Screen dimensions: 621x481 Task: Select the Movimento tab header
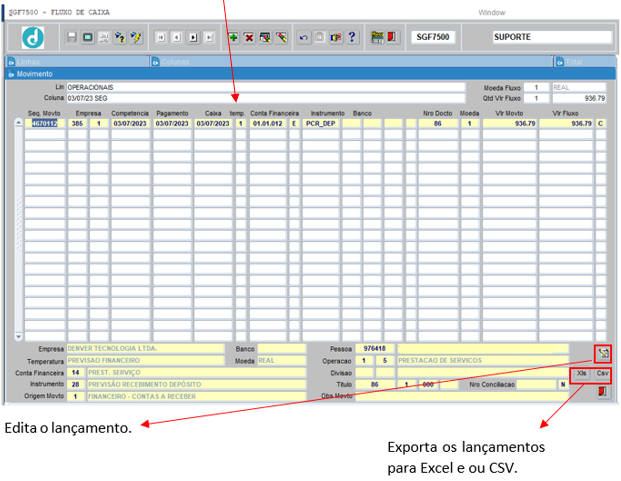[310, 74]
